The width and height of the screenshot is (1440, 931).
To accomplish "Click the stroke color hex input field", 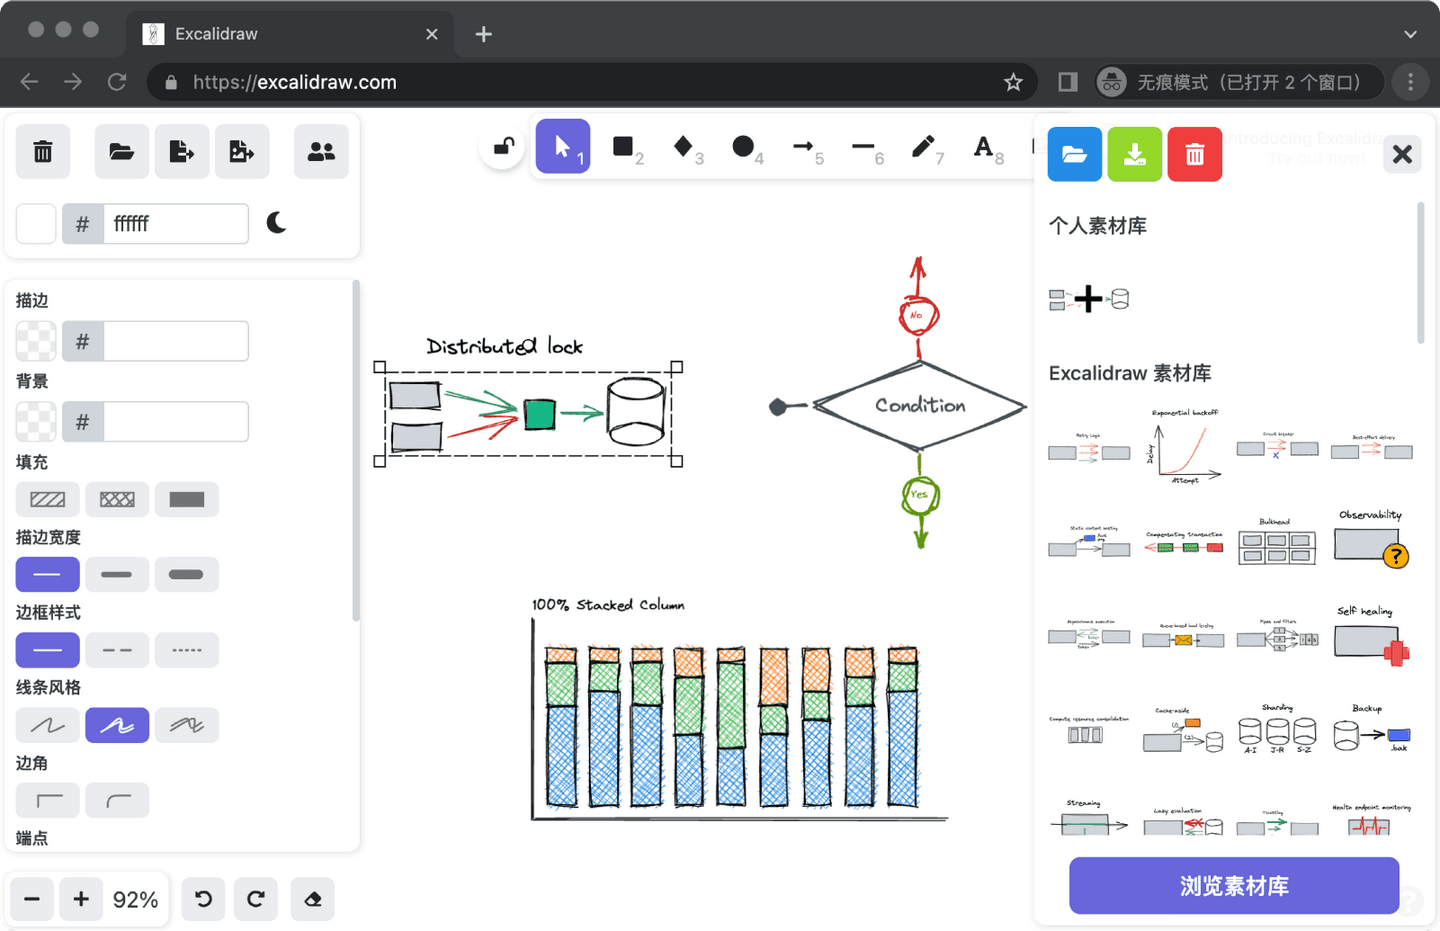I will pyautogui.click(x=176, y=341).
